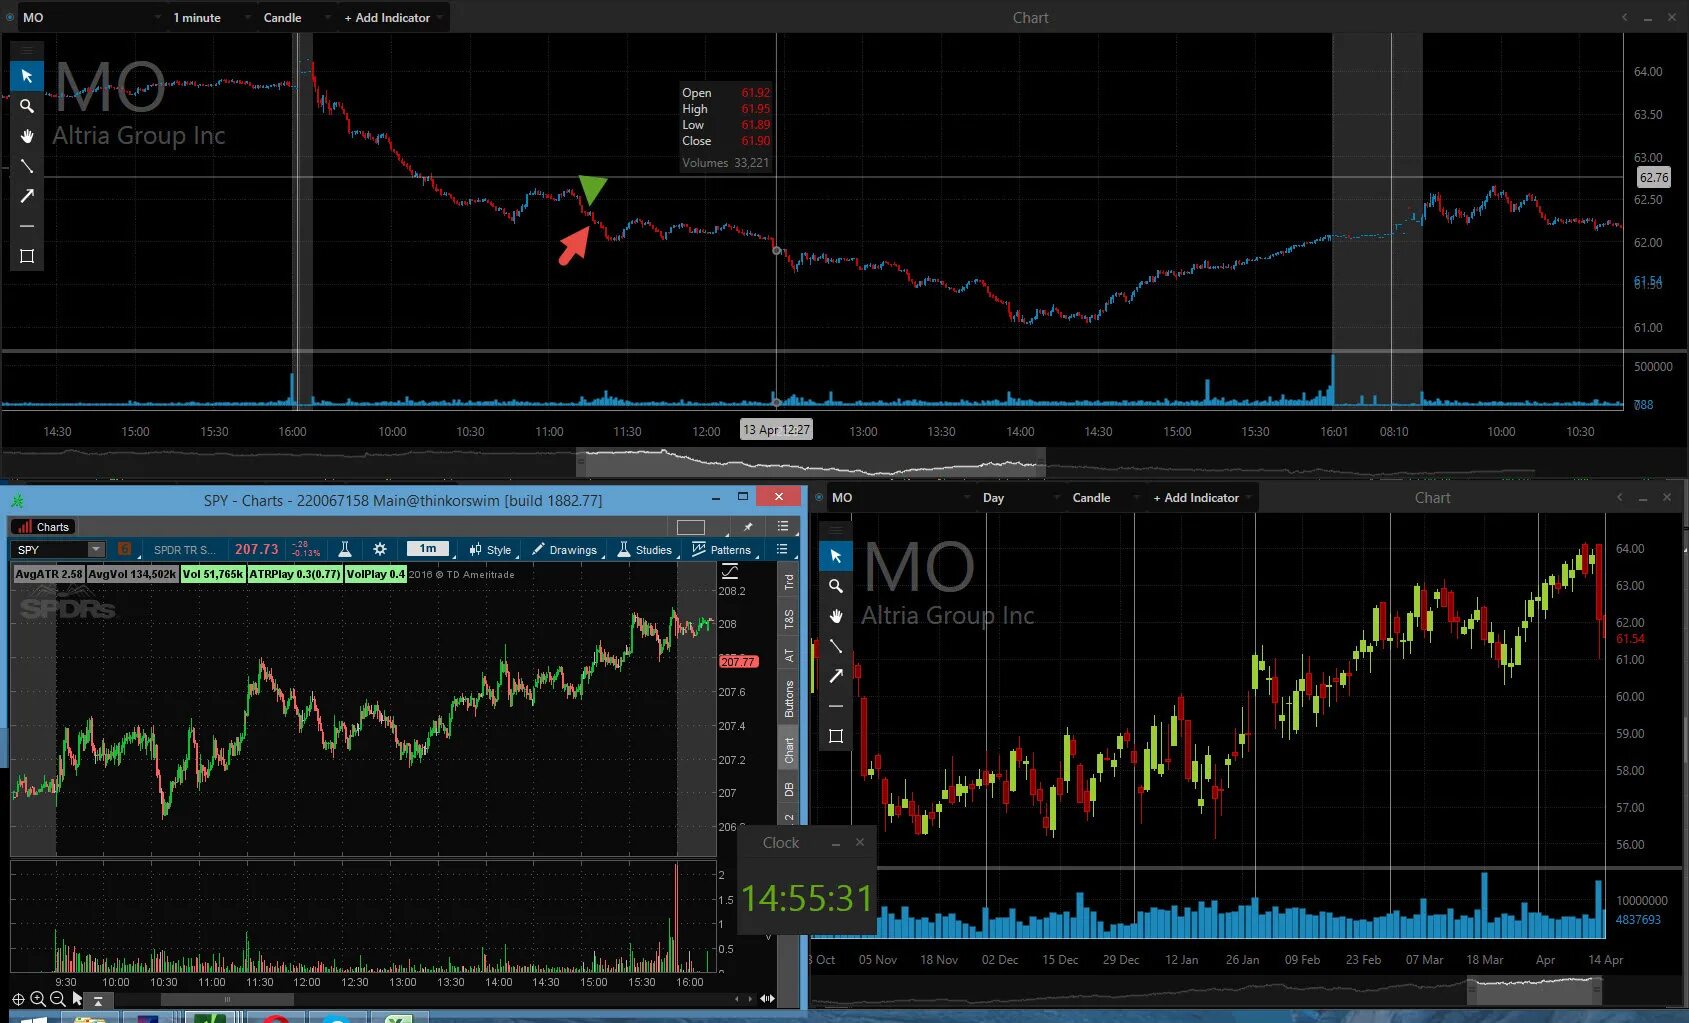The width and height of the screenshot is (1689, 1023).
Task: Toggle the DB side panel in thinkorswim
Action: [x=788, y=789]
